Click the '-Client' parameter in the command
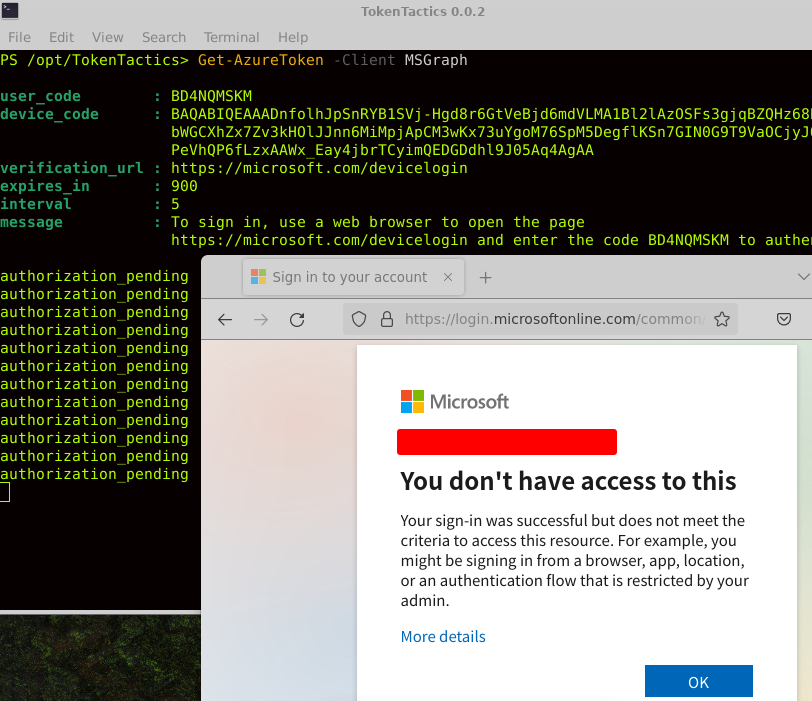This screenshot has height=701, width=812. [x=364, y=60]
